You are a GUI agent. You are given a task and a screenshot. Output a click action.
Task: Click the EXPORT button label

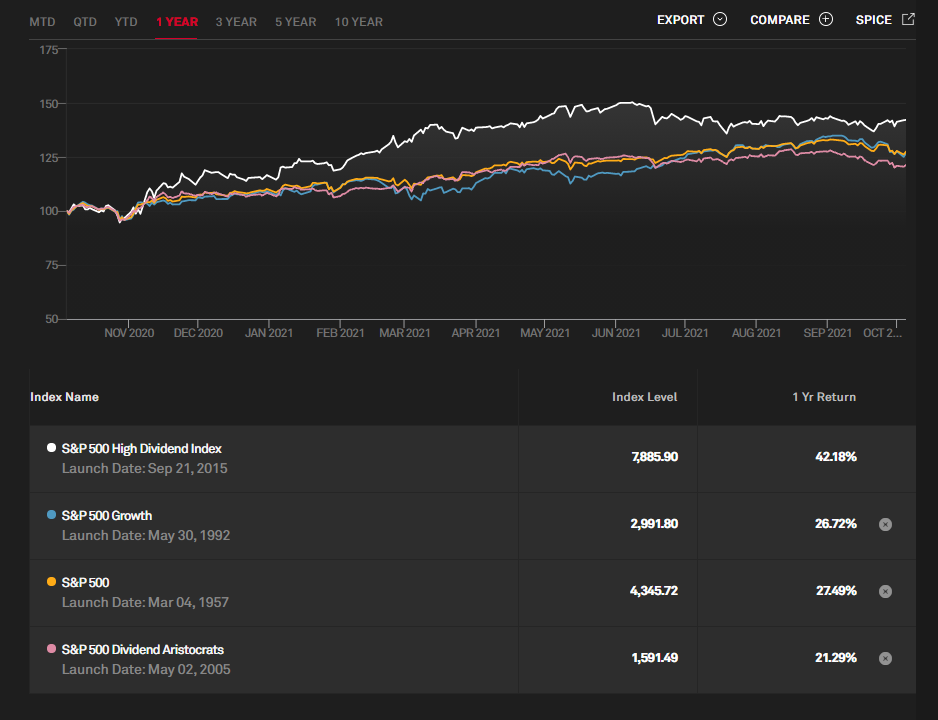click(680, 20)
